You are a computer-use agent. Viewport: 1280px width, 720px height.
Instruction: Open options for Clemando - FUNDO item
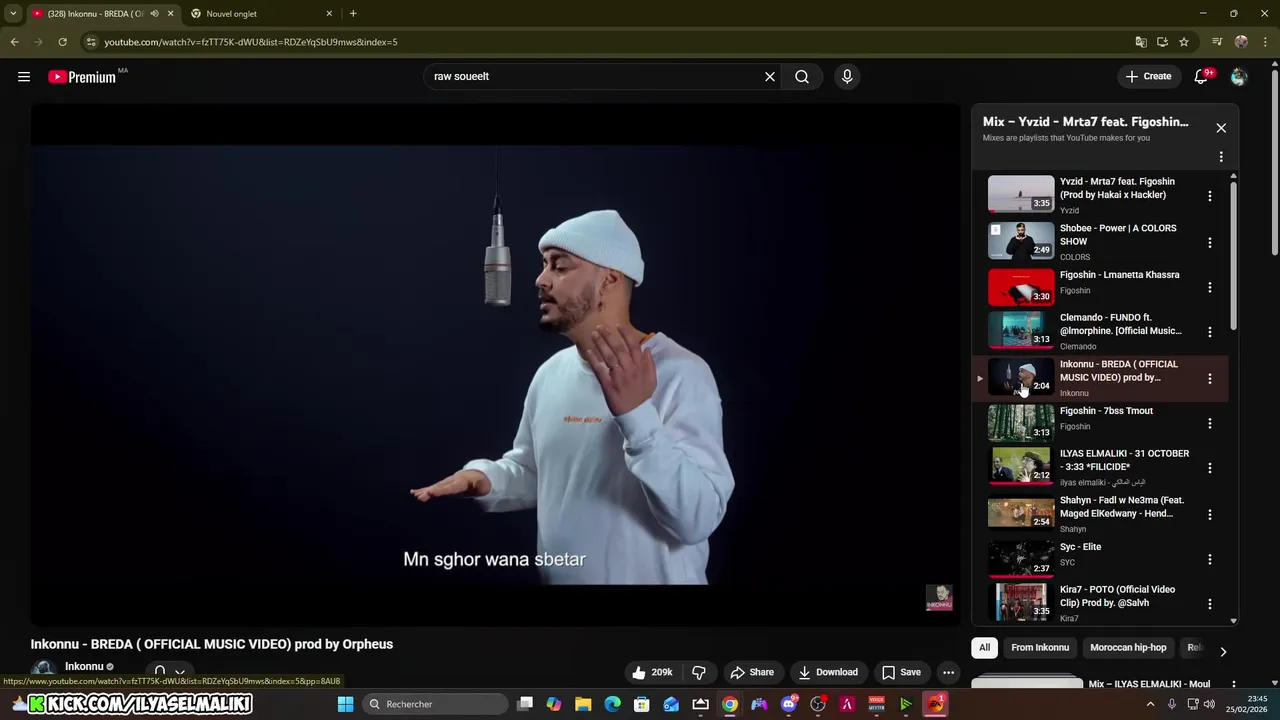tap(1210, 332)
